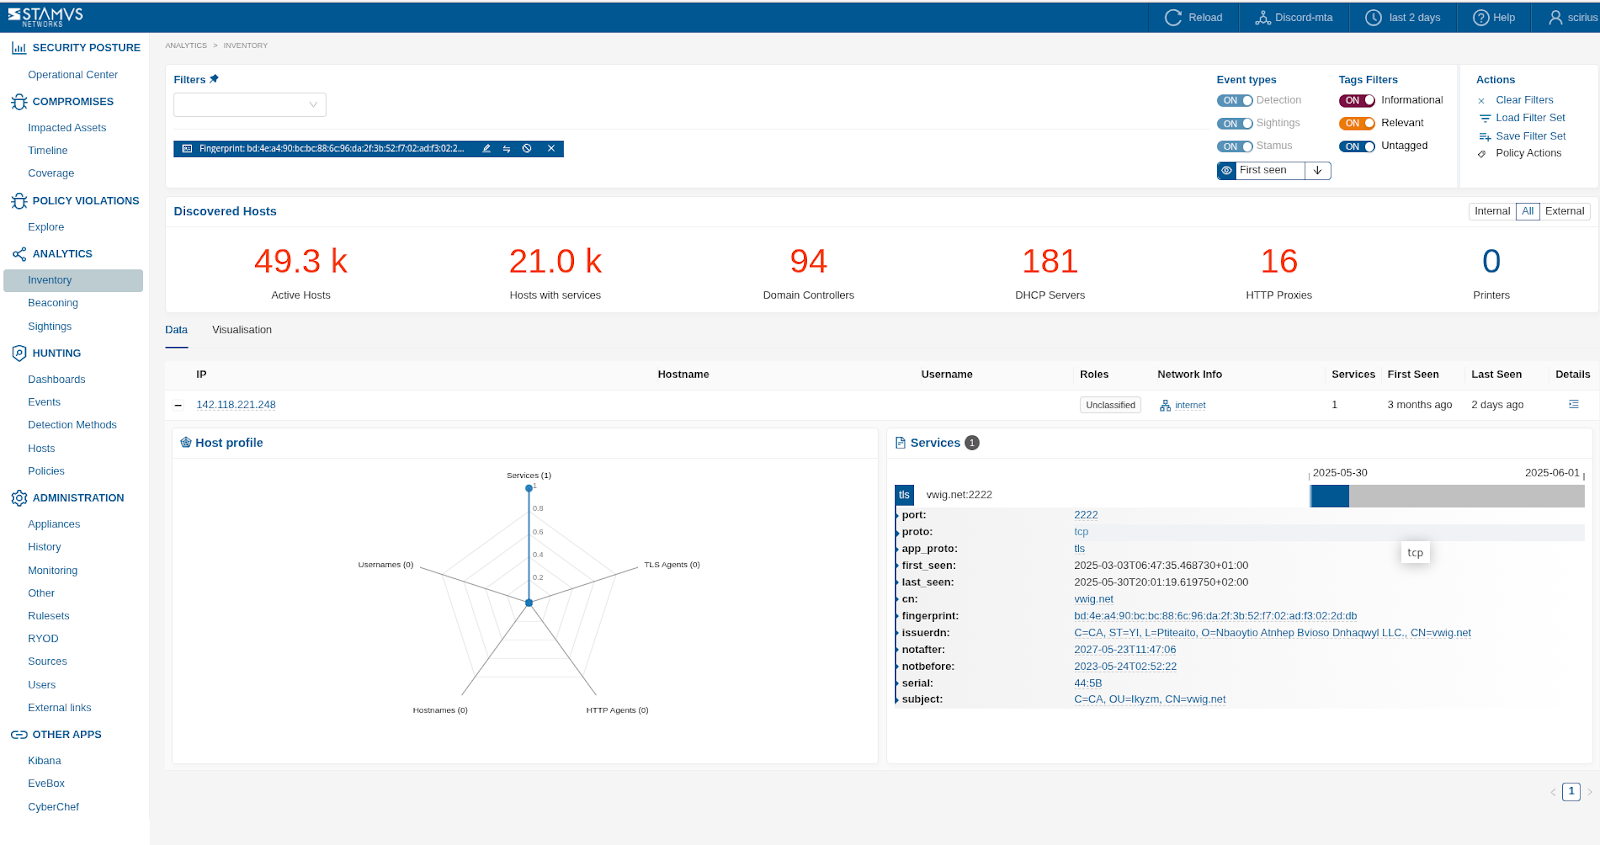Edit the Fingerprint filter with pencil icon

tap(487, 149)
